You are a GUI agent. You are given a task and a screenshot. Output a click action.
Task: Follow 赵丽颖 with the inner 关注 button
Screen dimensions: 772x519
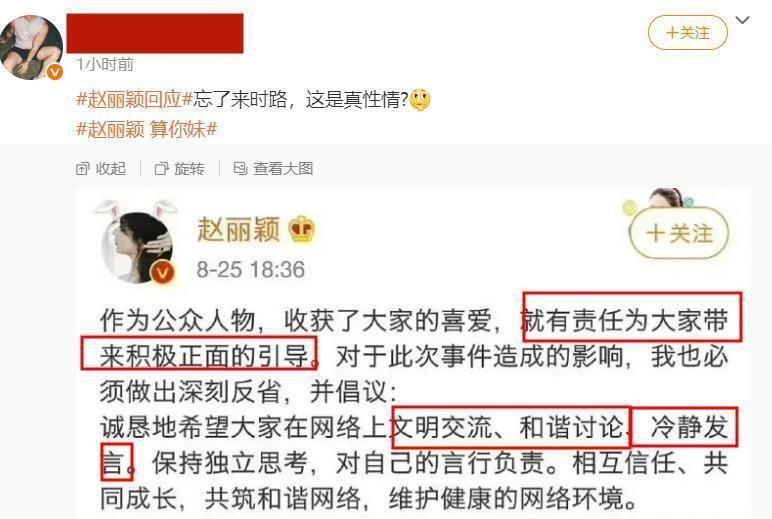pos(679,233)
